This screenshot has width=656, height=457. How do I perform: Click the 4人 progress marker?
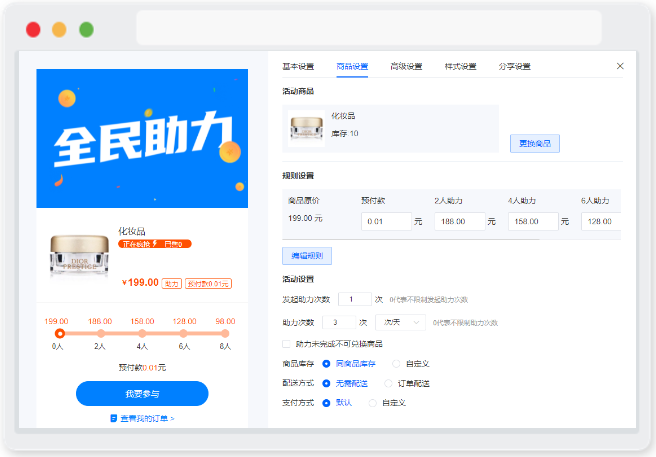pos(142,334)
